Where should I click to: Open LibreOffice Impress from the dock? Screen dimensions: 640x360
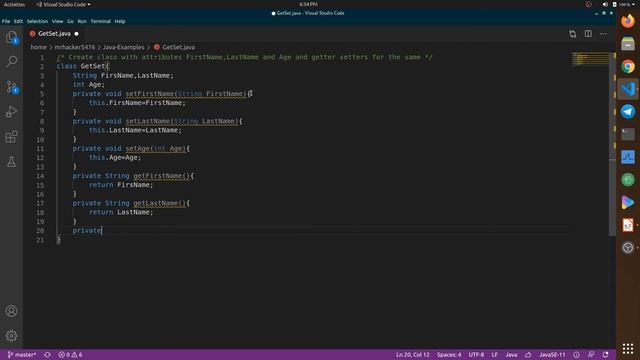coord(628,225)
